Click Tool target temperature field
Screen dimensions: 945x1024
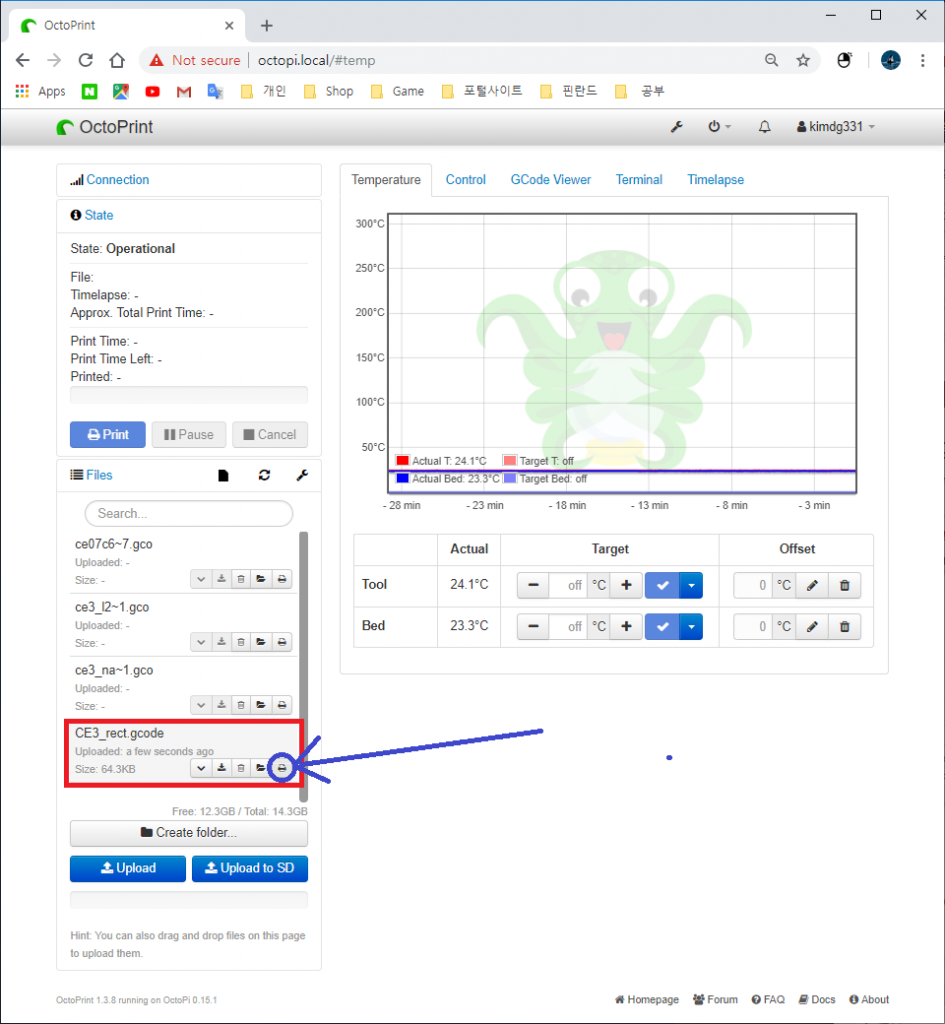[x=568, y=585]
